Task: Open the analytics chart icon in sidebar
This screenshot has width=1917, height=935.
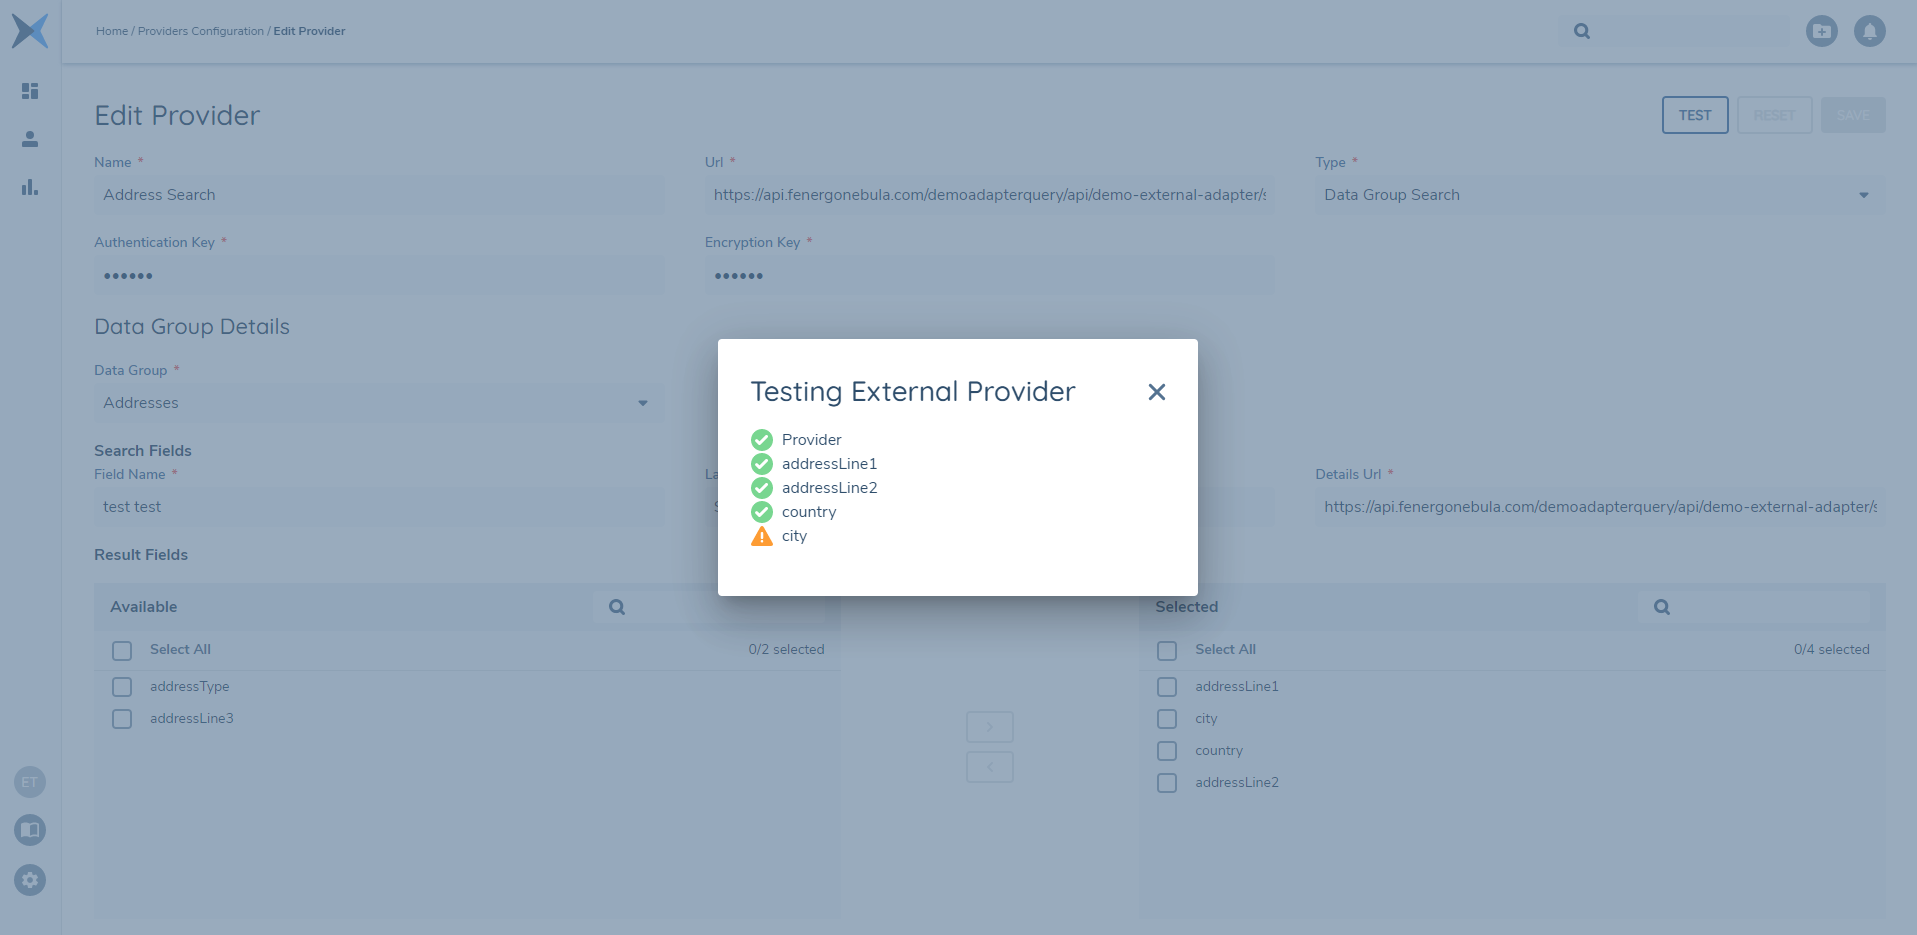Action: tap(29, 188)
